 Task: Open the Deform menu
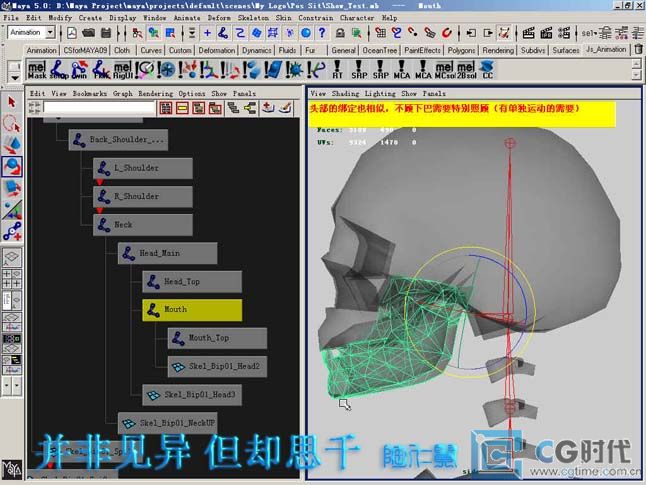(x=219, y=18)
